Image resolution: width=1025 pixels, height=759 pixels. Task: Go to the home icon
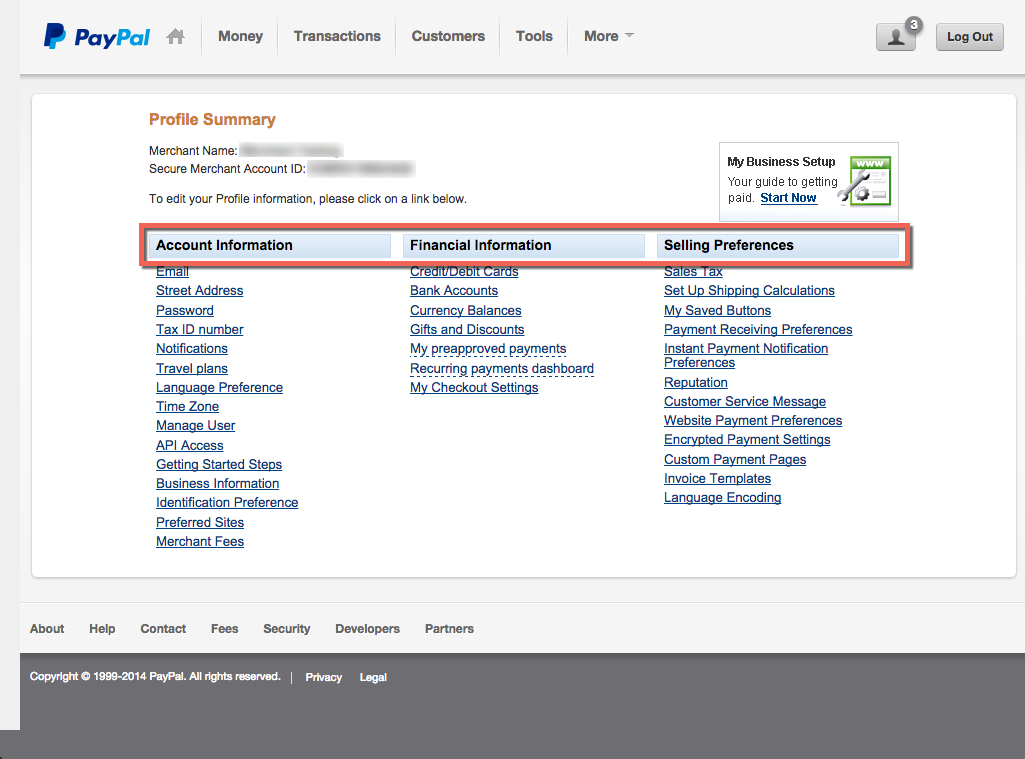tap(175, 36)
